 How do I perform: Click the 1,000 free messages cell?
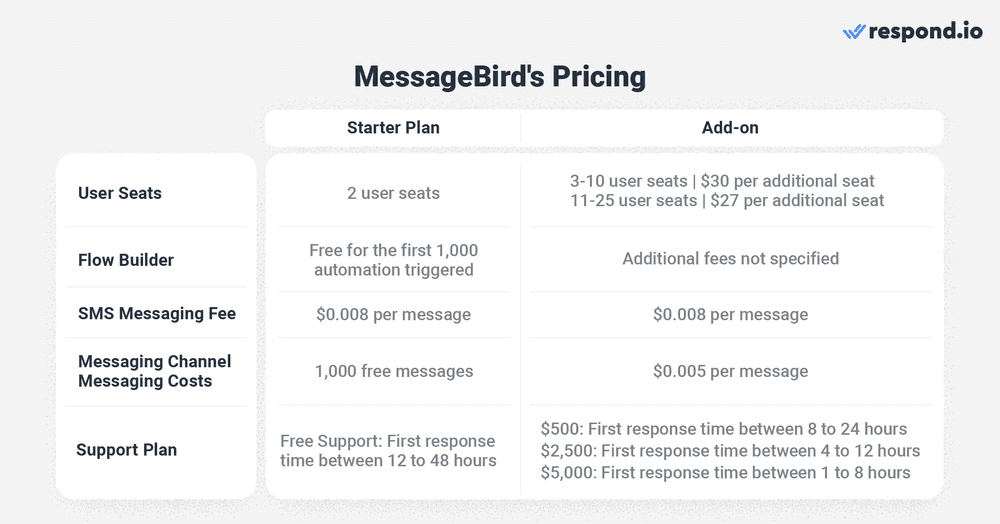[x=393, y=371]
